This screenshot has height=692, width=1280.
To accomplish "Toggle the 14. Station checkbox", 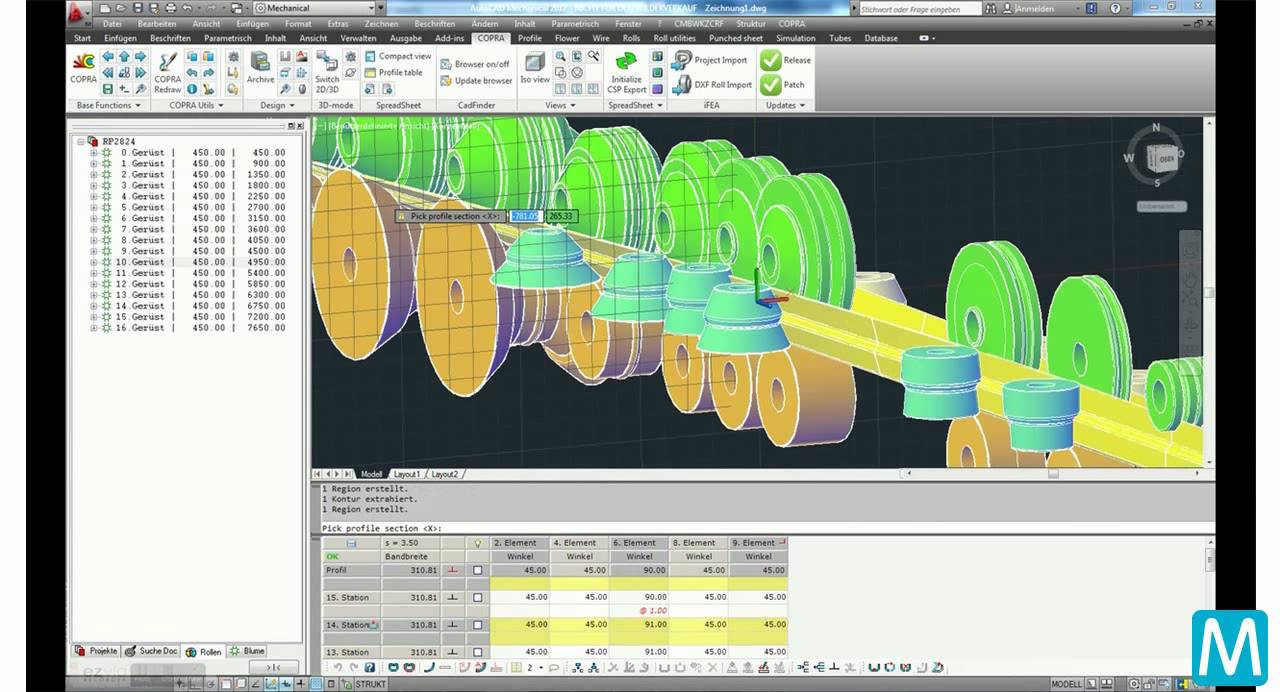I will tap(477, 625).
